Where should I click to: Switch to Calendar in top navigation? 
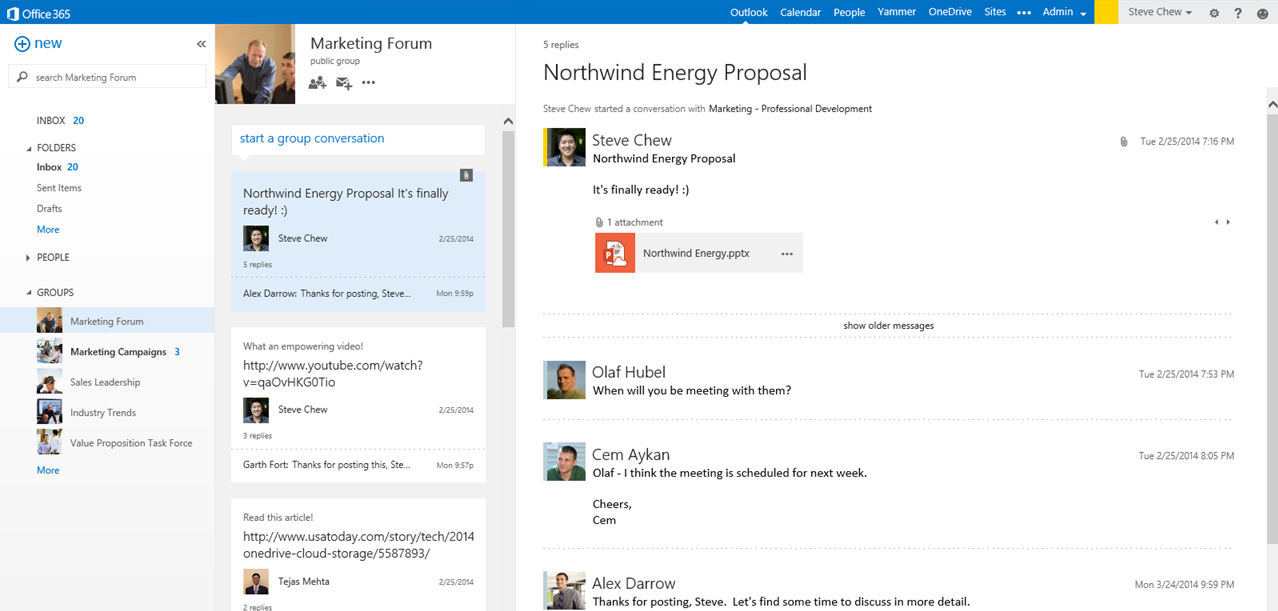click(800, 13)
